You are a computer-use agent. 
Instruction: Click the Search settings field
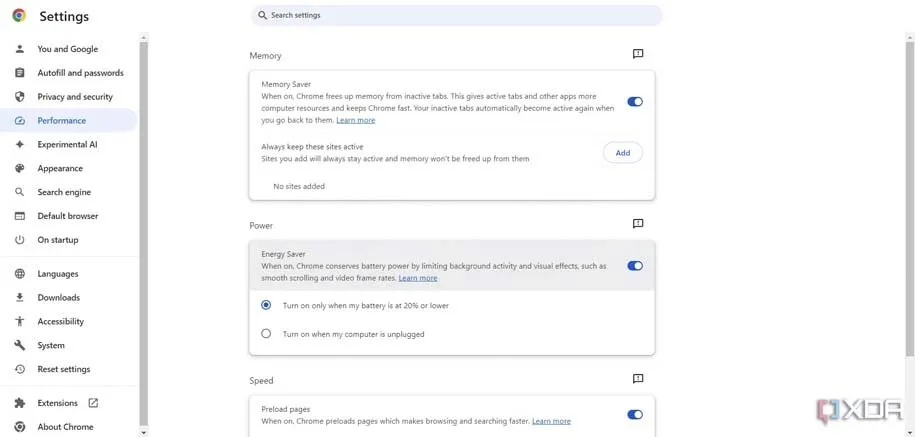pos(460,16)
